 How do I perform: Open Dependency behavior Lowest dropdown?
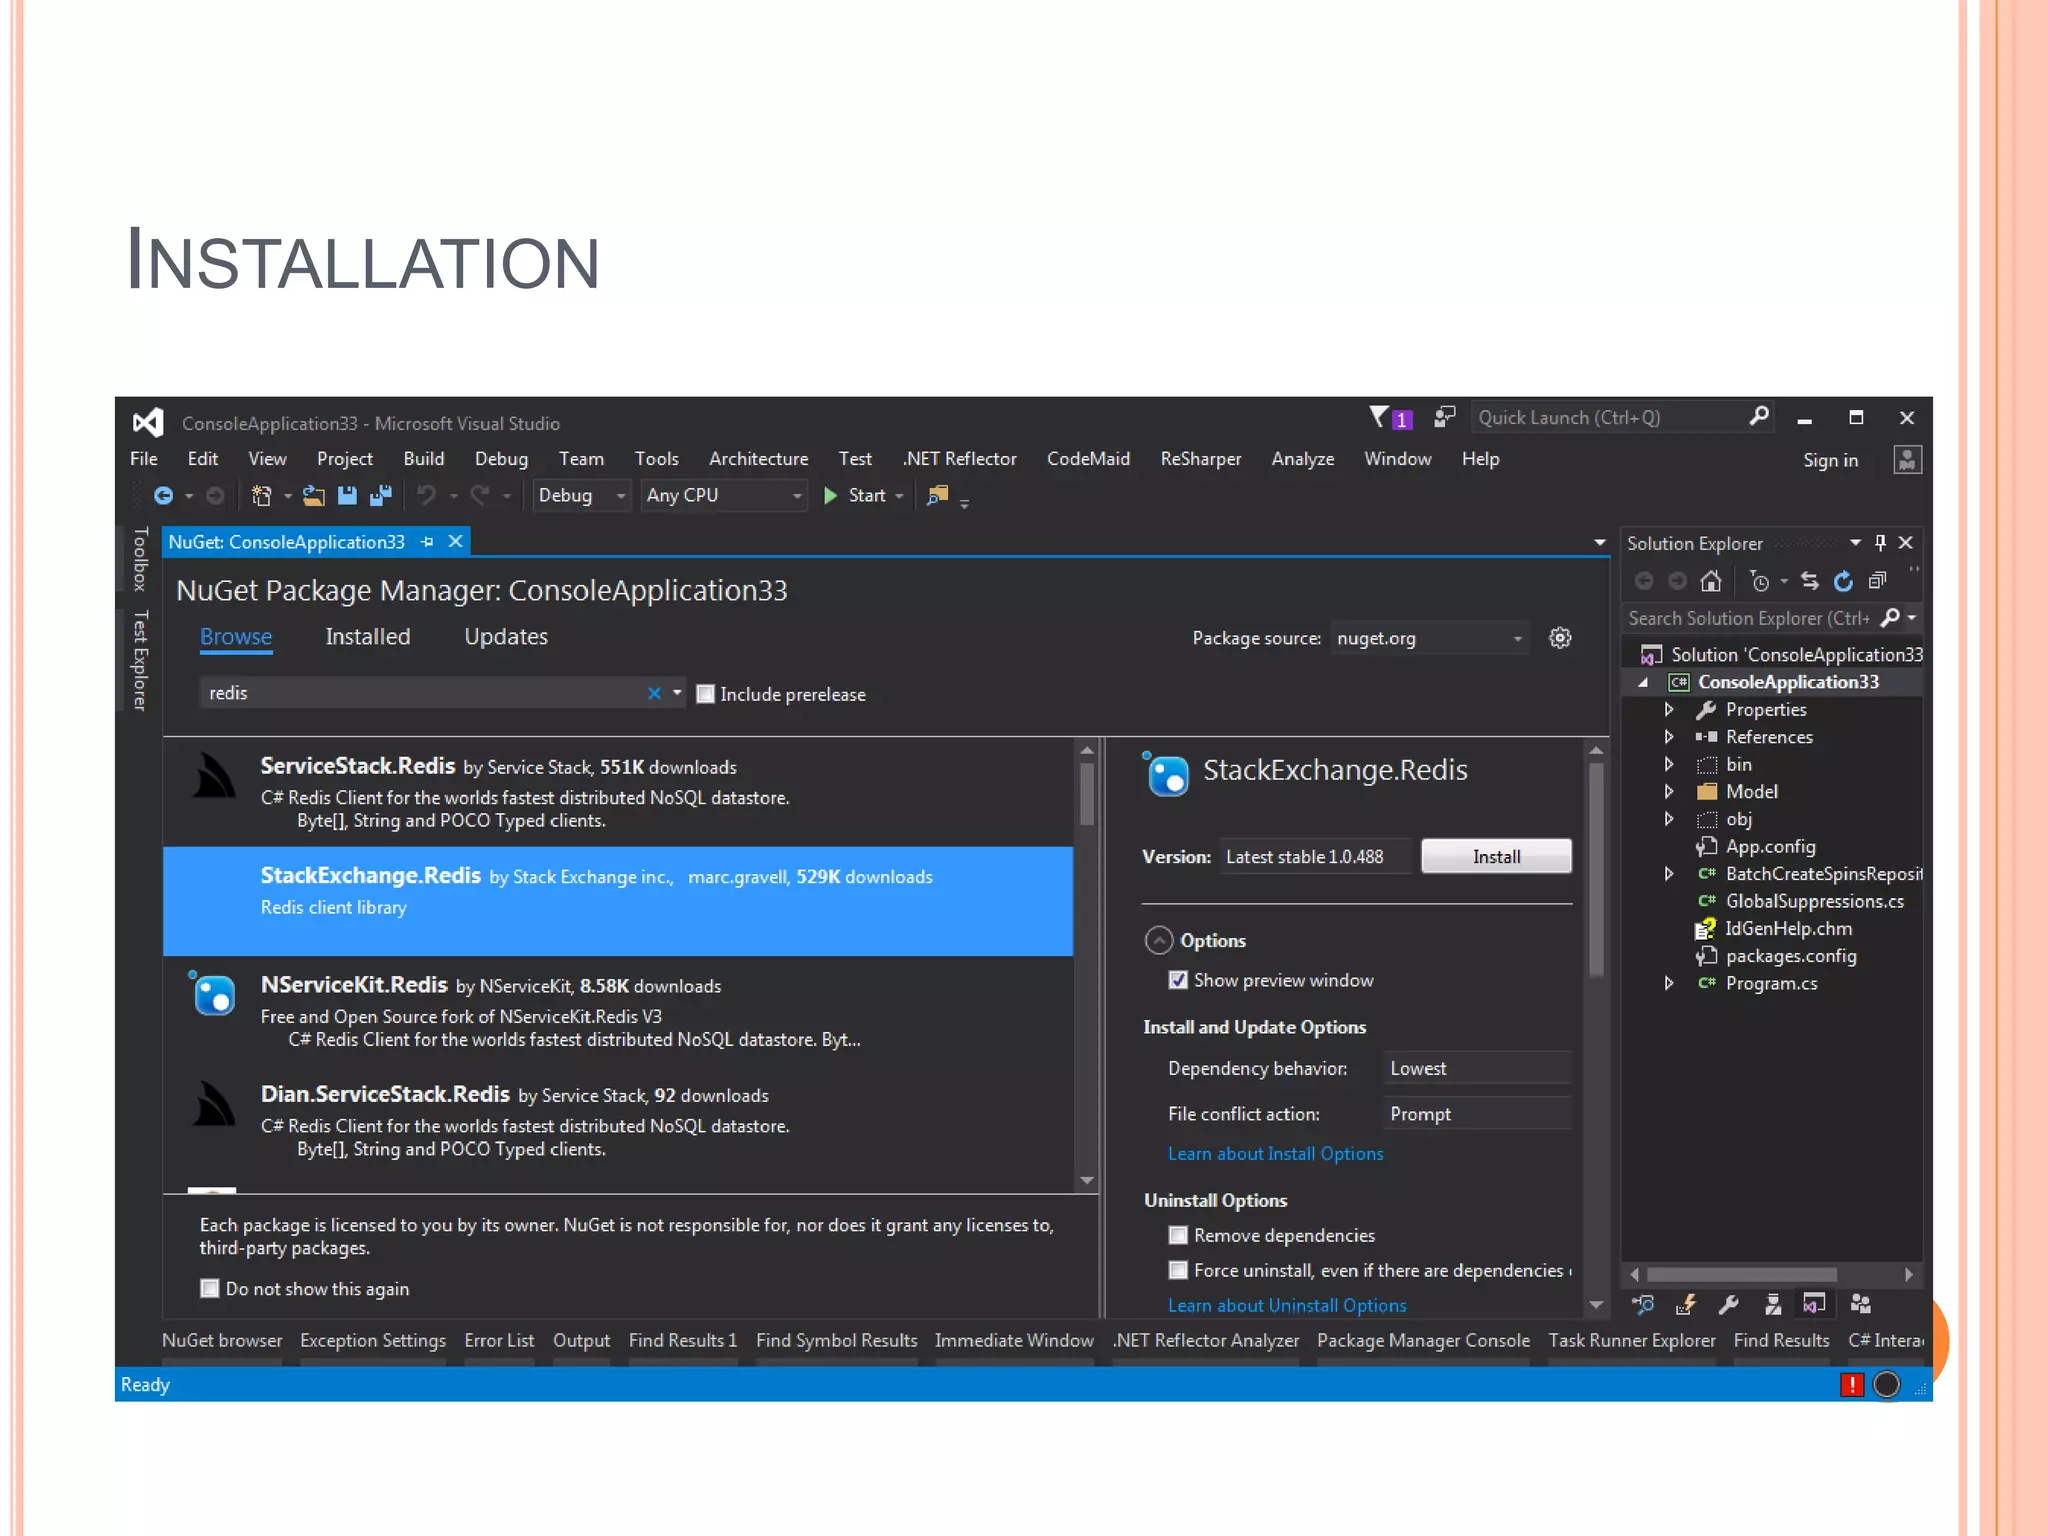(x=1477, y=1068)
